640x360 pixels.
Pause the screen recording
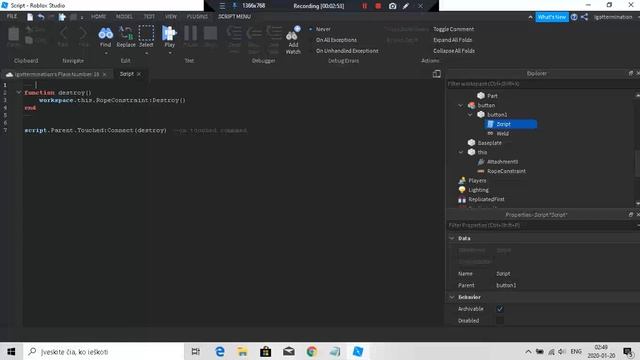364,6
